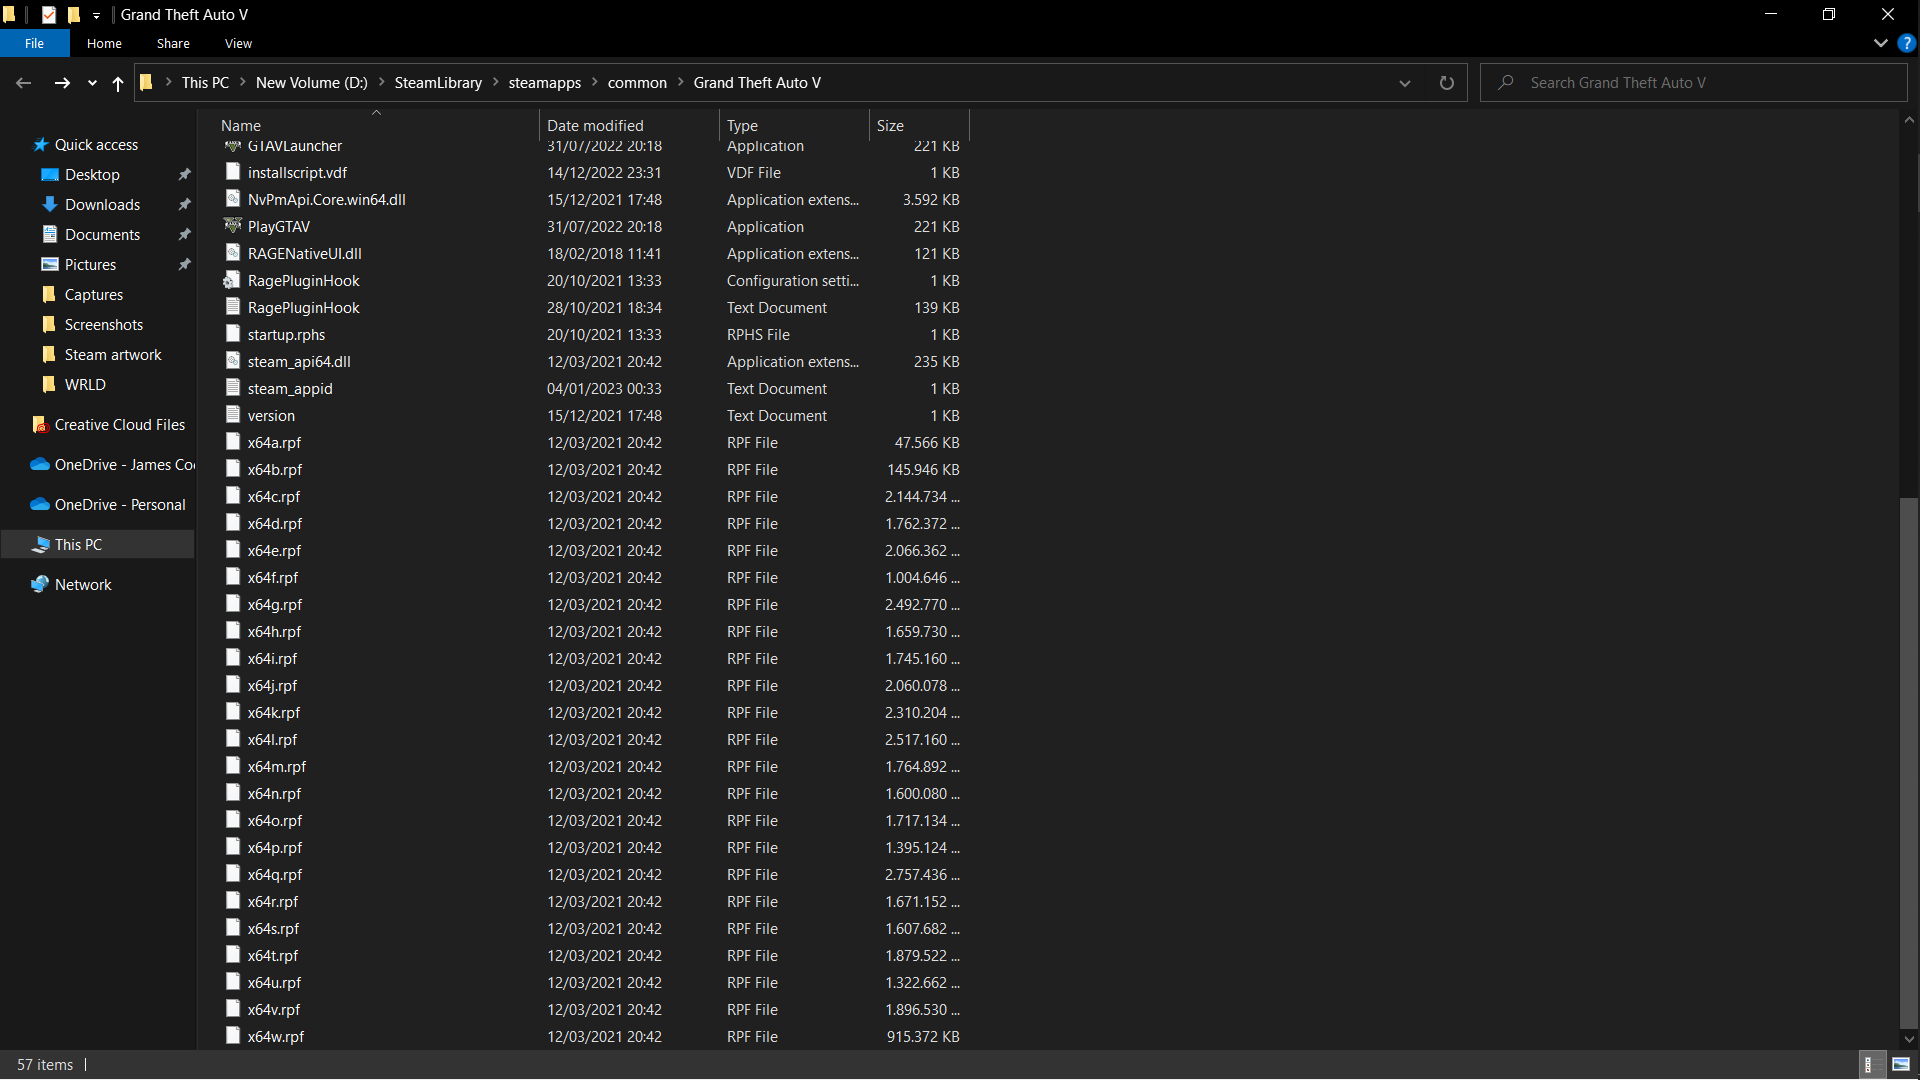Select the x64w.rpf file name
Screen dimensions: 1920x1080
(276, 1037)
